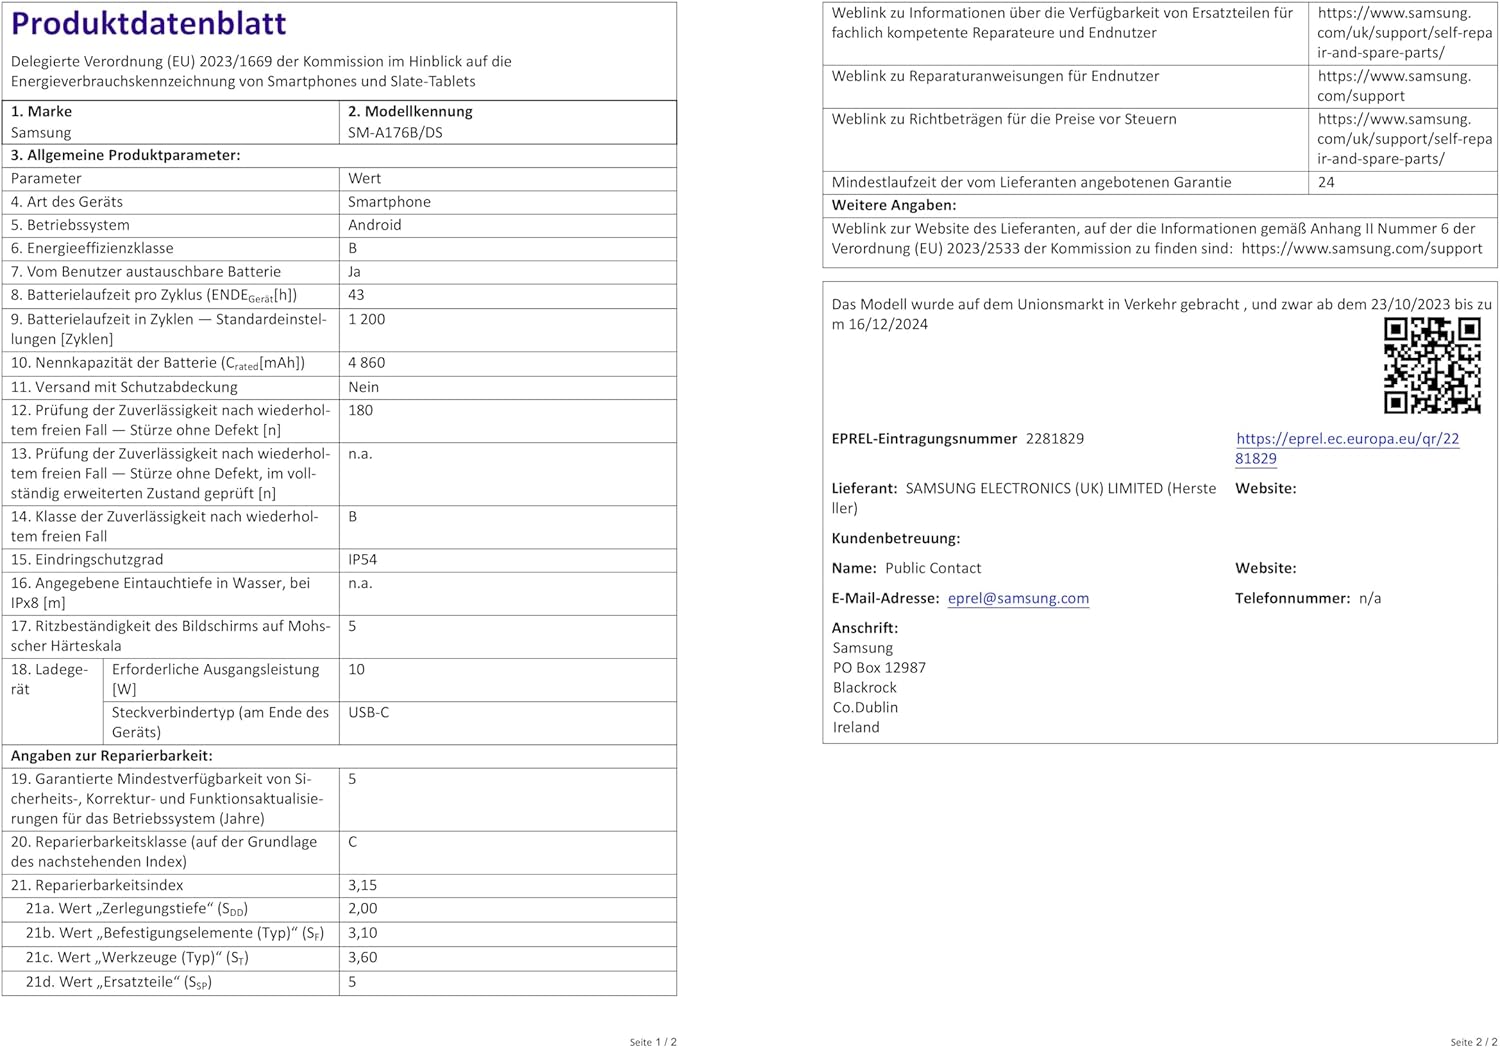Click the Android operating system value
This screenshot has height=1048, width=1500.
point(374,225)
